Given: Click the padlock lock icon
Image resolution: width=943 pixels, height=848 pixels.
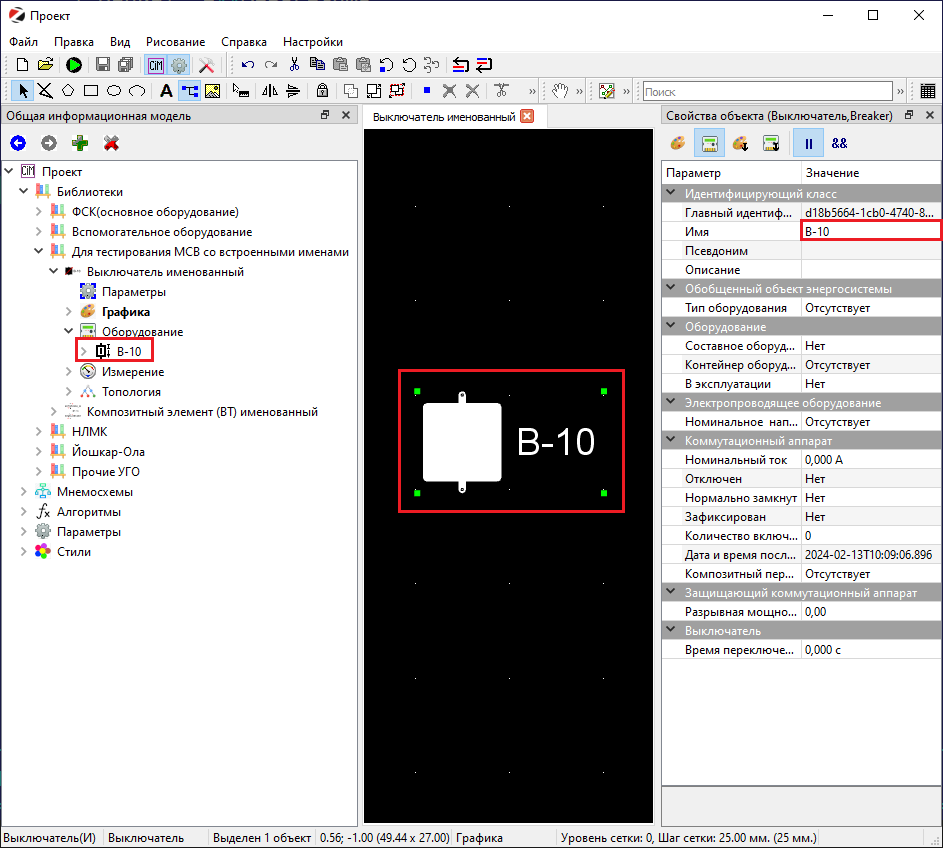Looking at the screenshot, I should 322,91.
